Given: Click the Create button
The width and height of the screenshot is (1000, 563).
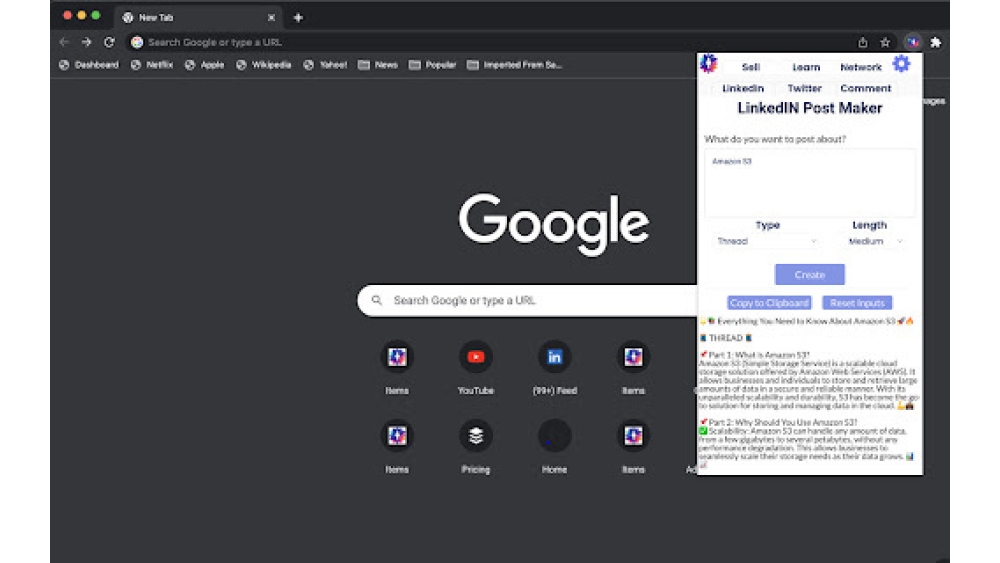Looking at the screenshot, I should coord(809,275).
